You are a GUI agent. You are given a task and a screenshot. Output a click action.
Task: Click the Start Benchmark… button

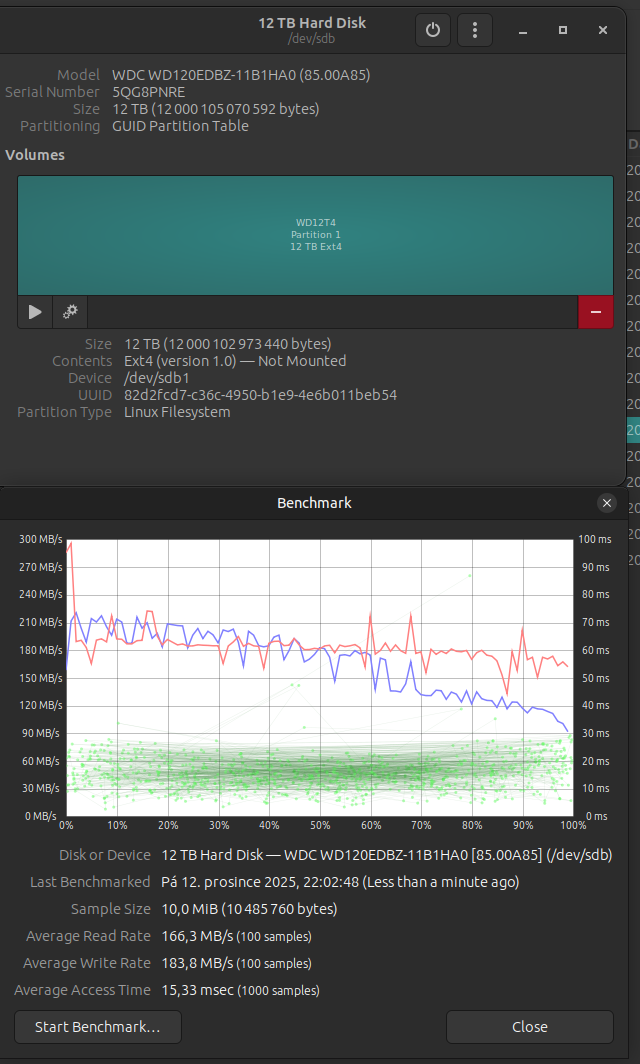(98, 1027)
